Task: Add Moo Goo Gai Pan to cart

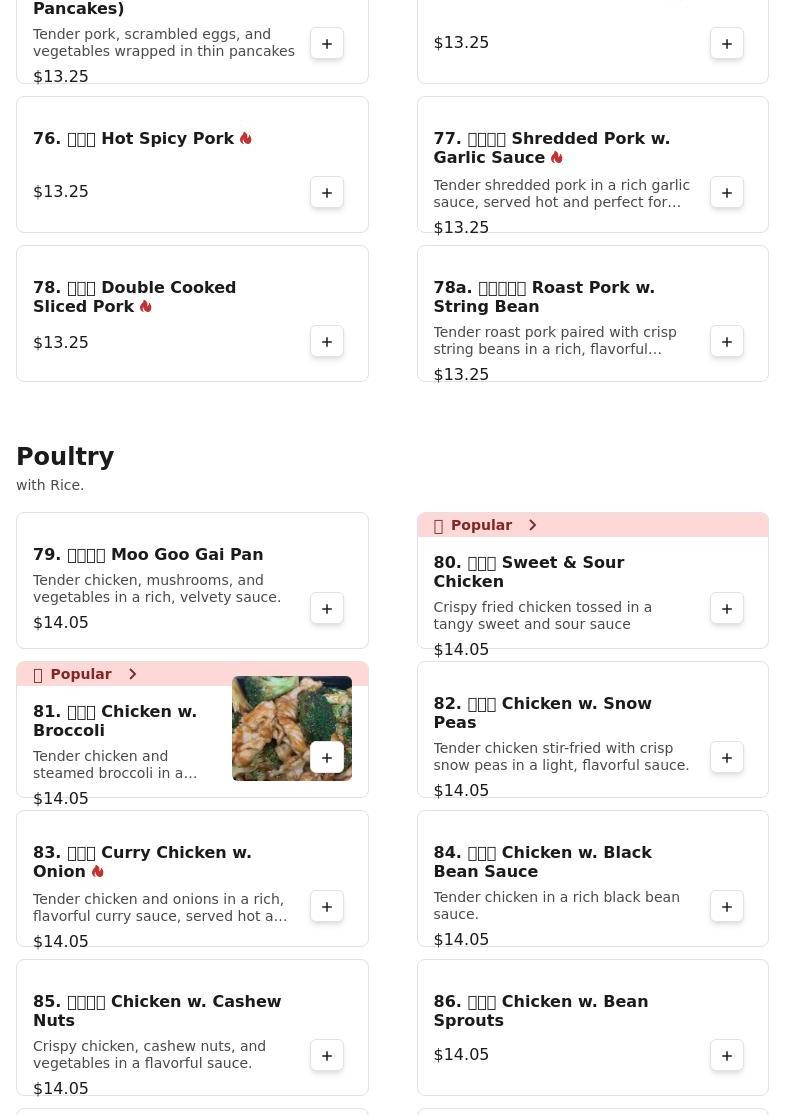Action: (x=327, y=608)
